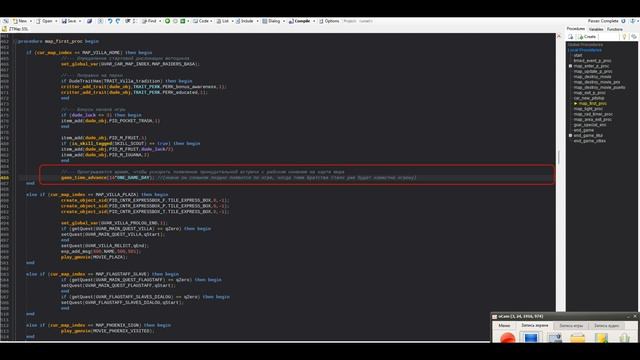This screenshot has height=360, width=640.
Task: Open the Code toolbar menu
Action: [x=201, y=21]
